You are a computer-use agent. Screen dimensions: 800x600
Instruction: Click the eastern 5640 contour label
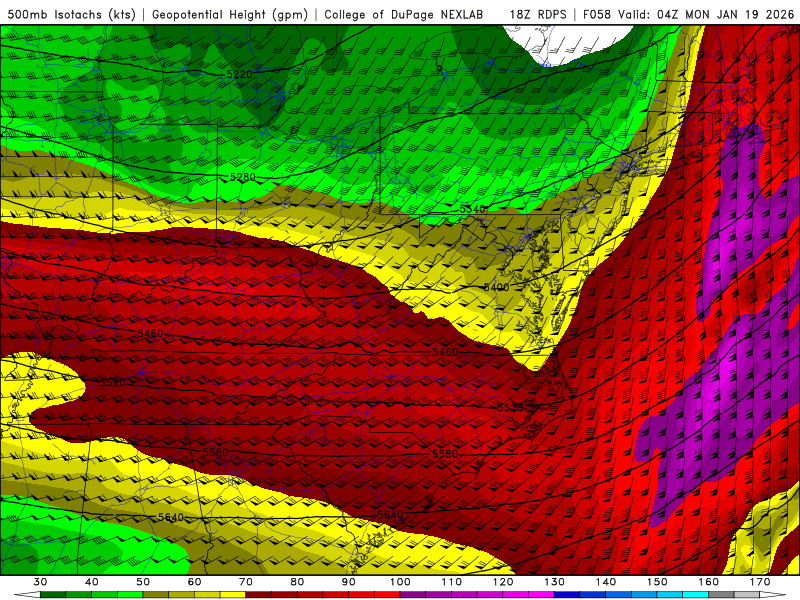(x=390, y=515)
